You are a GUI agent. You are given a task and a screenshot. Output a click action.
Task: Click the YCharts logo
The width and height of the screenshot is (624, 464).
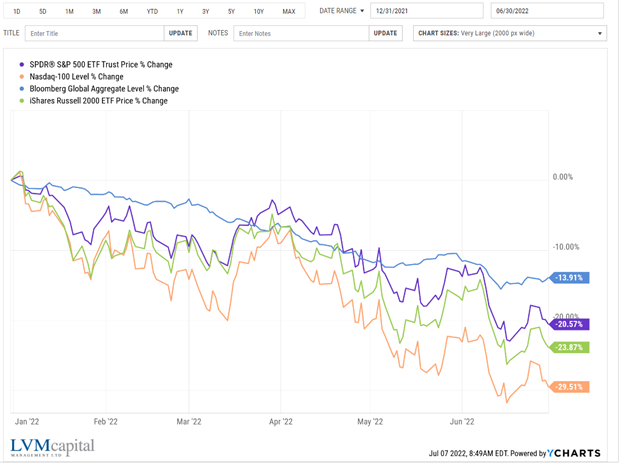(x=574, y=453)
